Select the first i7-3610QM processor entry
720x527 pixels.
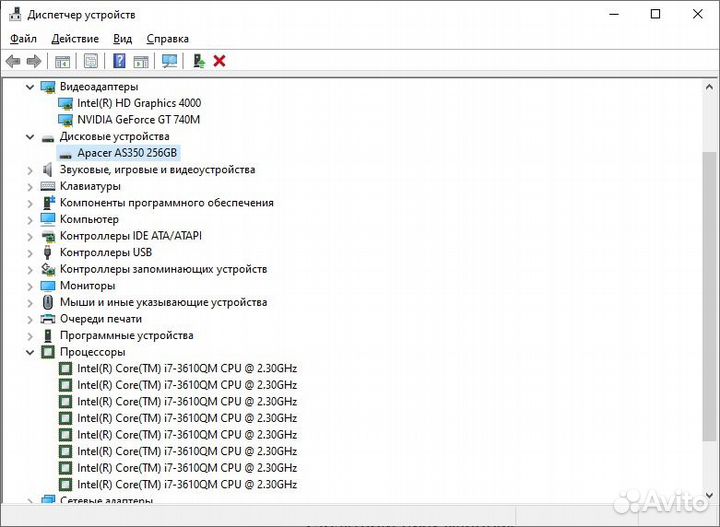click(187, 369)
